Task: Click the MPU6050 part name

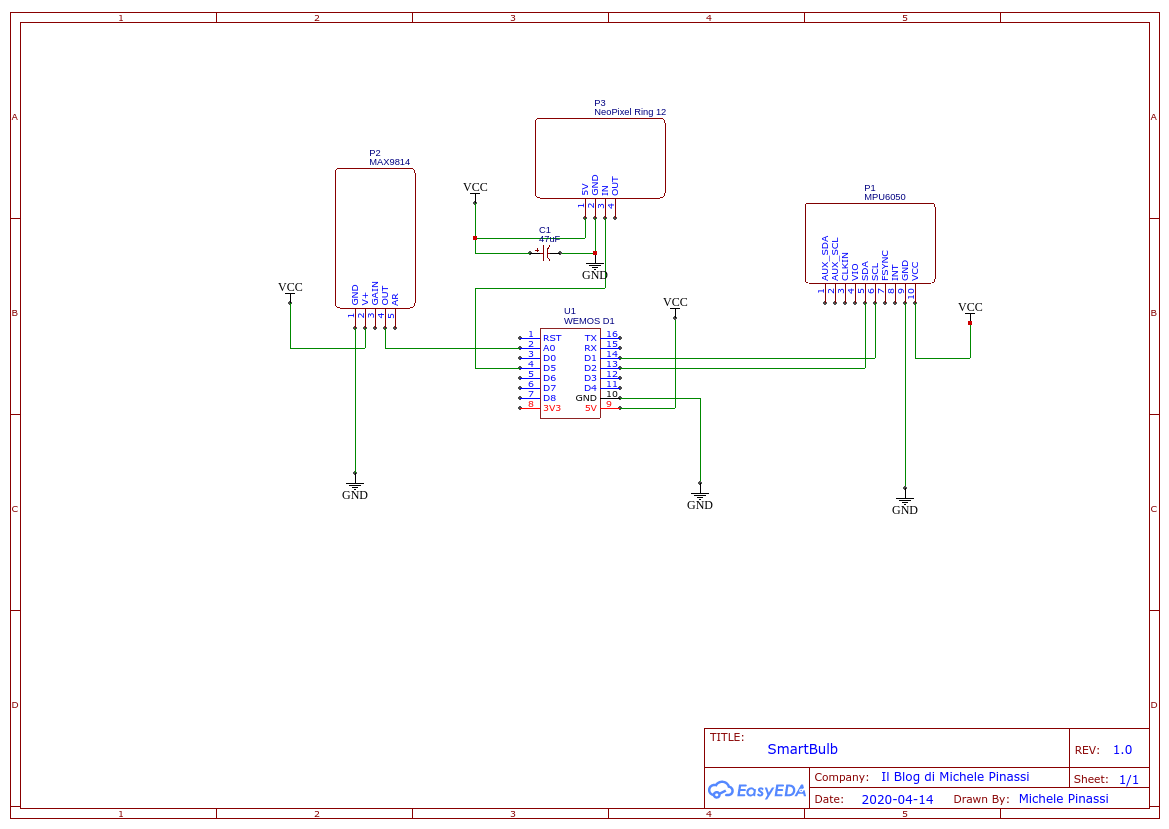Action: click(885, 197)
